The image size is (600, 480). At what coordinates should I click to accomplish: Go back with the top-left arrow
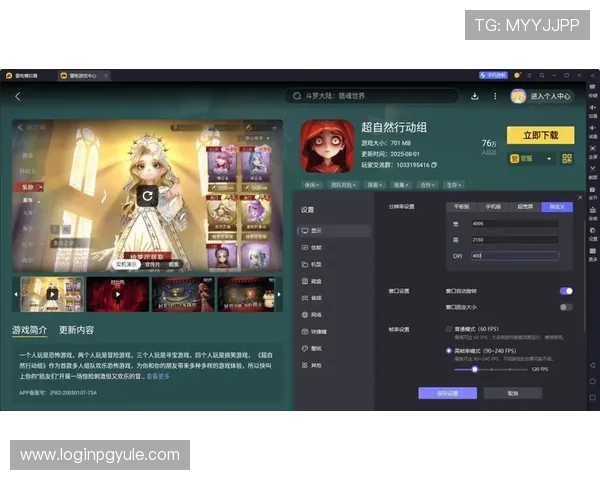(18, 96)
